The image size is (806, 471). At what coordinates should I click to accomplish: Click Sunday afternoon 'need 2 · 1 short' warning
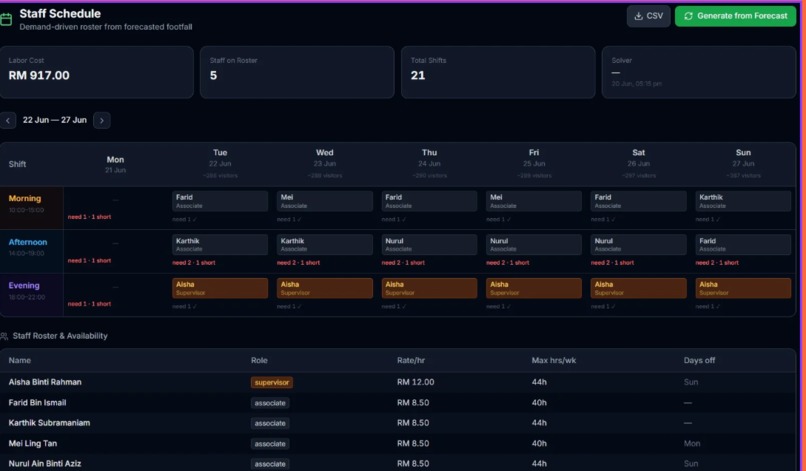coord(717,263)
